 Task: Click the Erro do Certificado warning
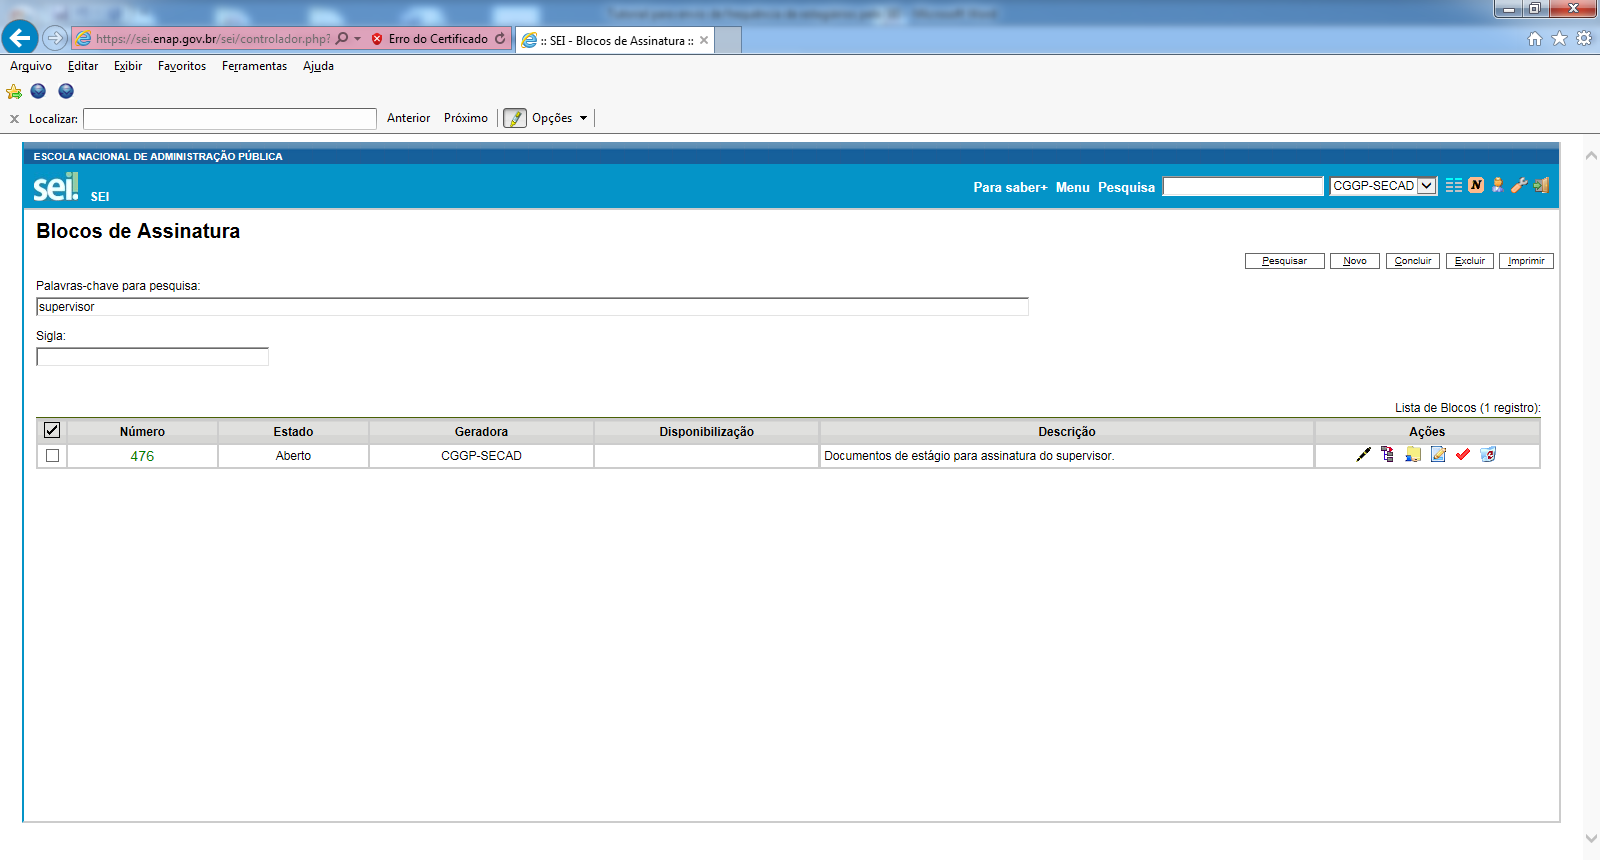[x=430, y=39]
